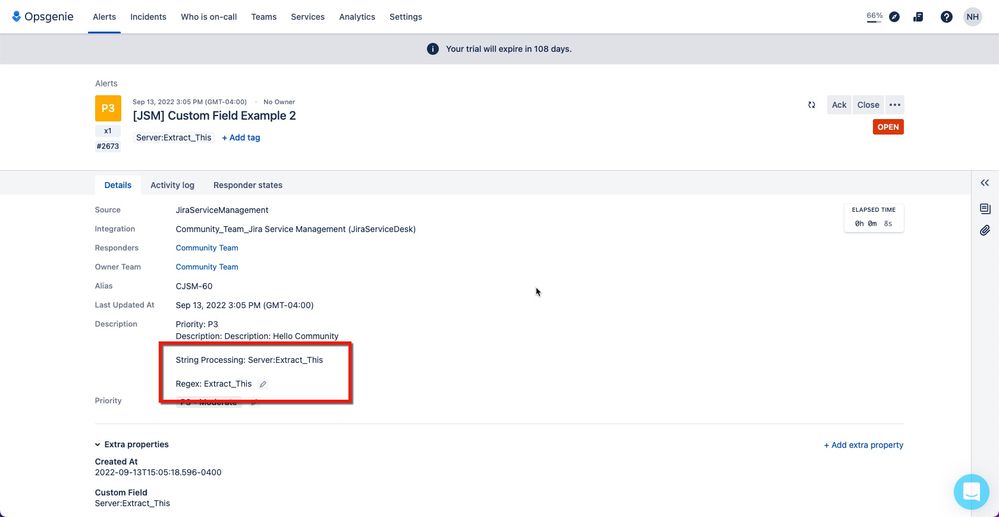999x517 pixels.
Task: Click the OPEN status label
Action: pos(888,127)
